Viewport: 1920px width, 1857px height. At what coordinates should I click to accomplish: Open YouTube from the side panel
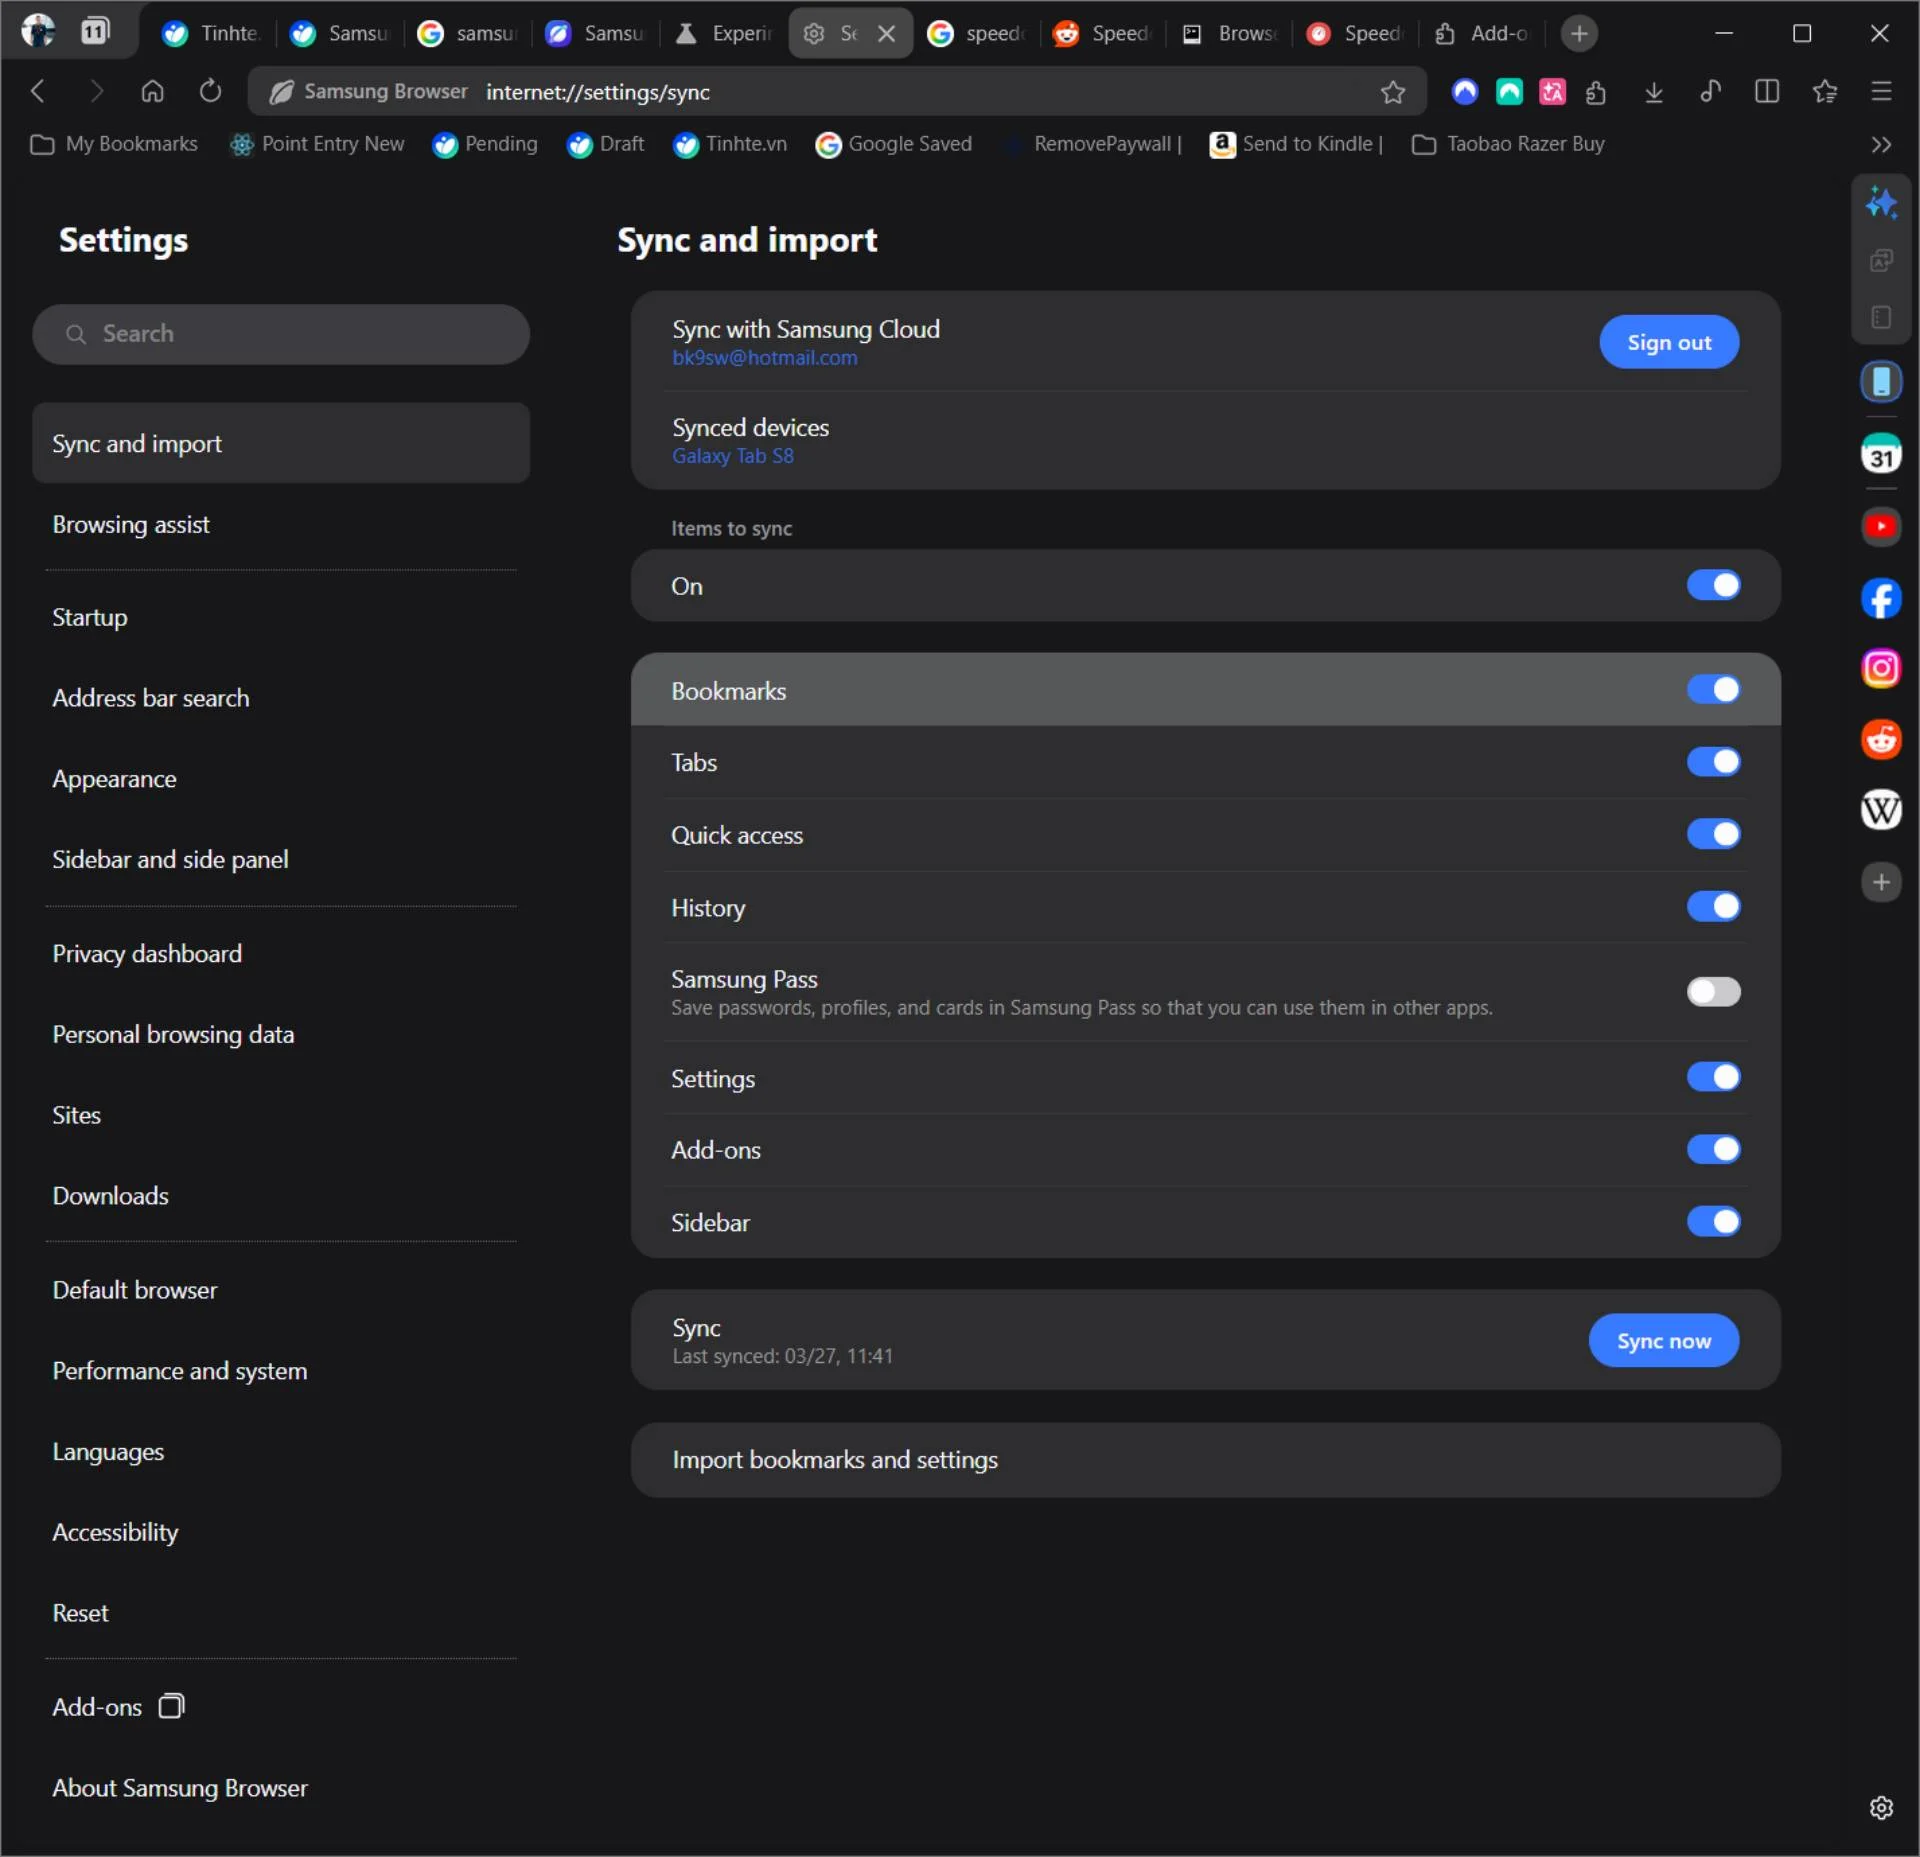coord(1881,527)
